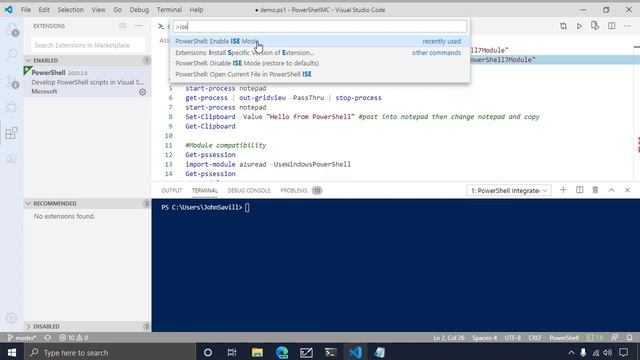The height and width of the screenshot is (360, 640).
Task: Open the View menu
Action: pyautogui.click(x=98, y=10)
